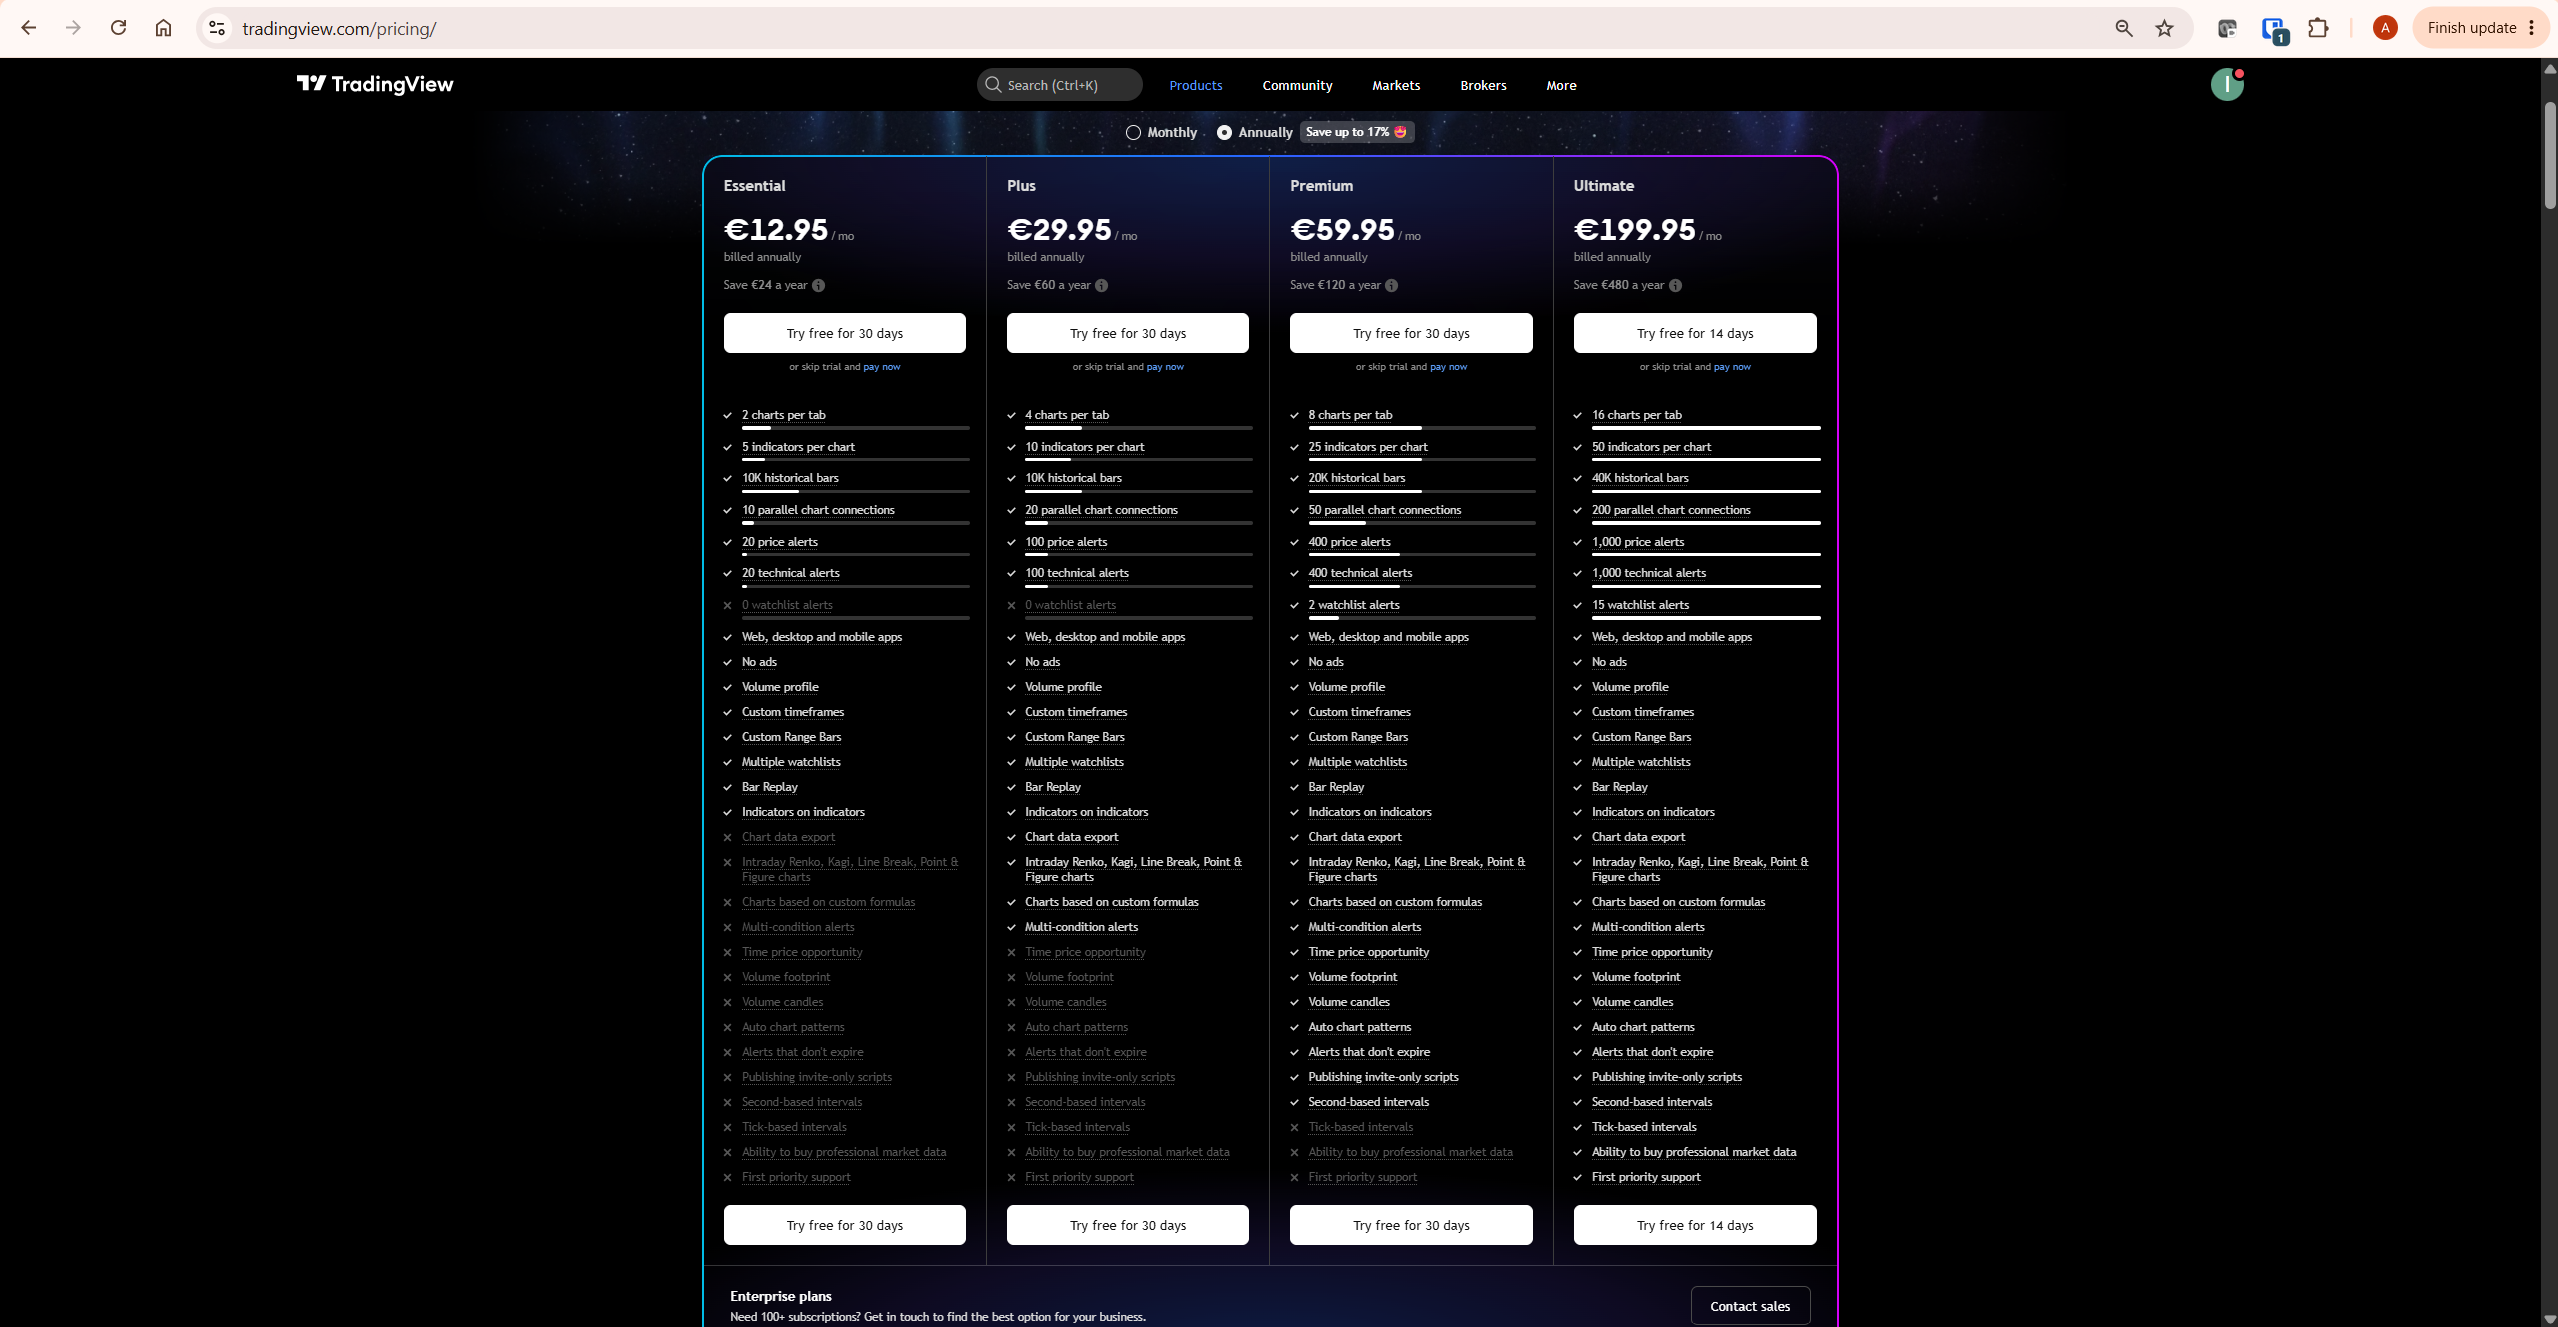The height and width of the screenshot is (1327, 2558).
Task: Click Plus top Try free for 30 days
Action: [x=1127, y=333]
